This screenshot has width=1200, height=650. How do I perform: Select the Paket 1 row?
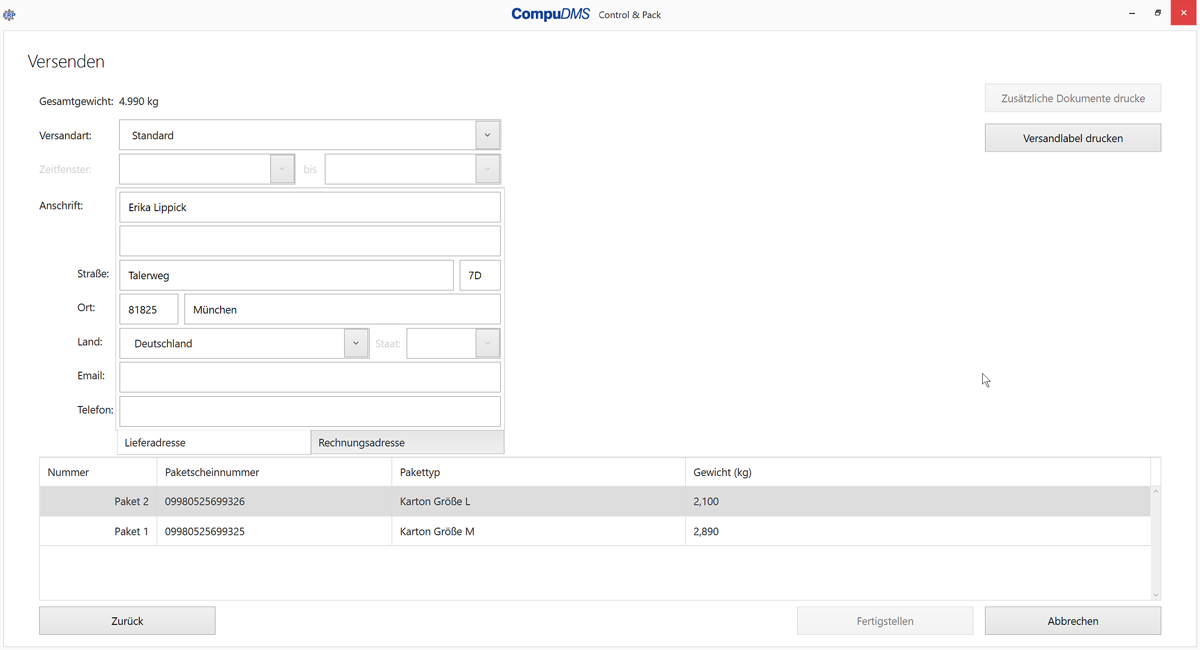coord(595,531)
